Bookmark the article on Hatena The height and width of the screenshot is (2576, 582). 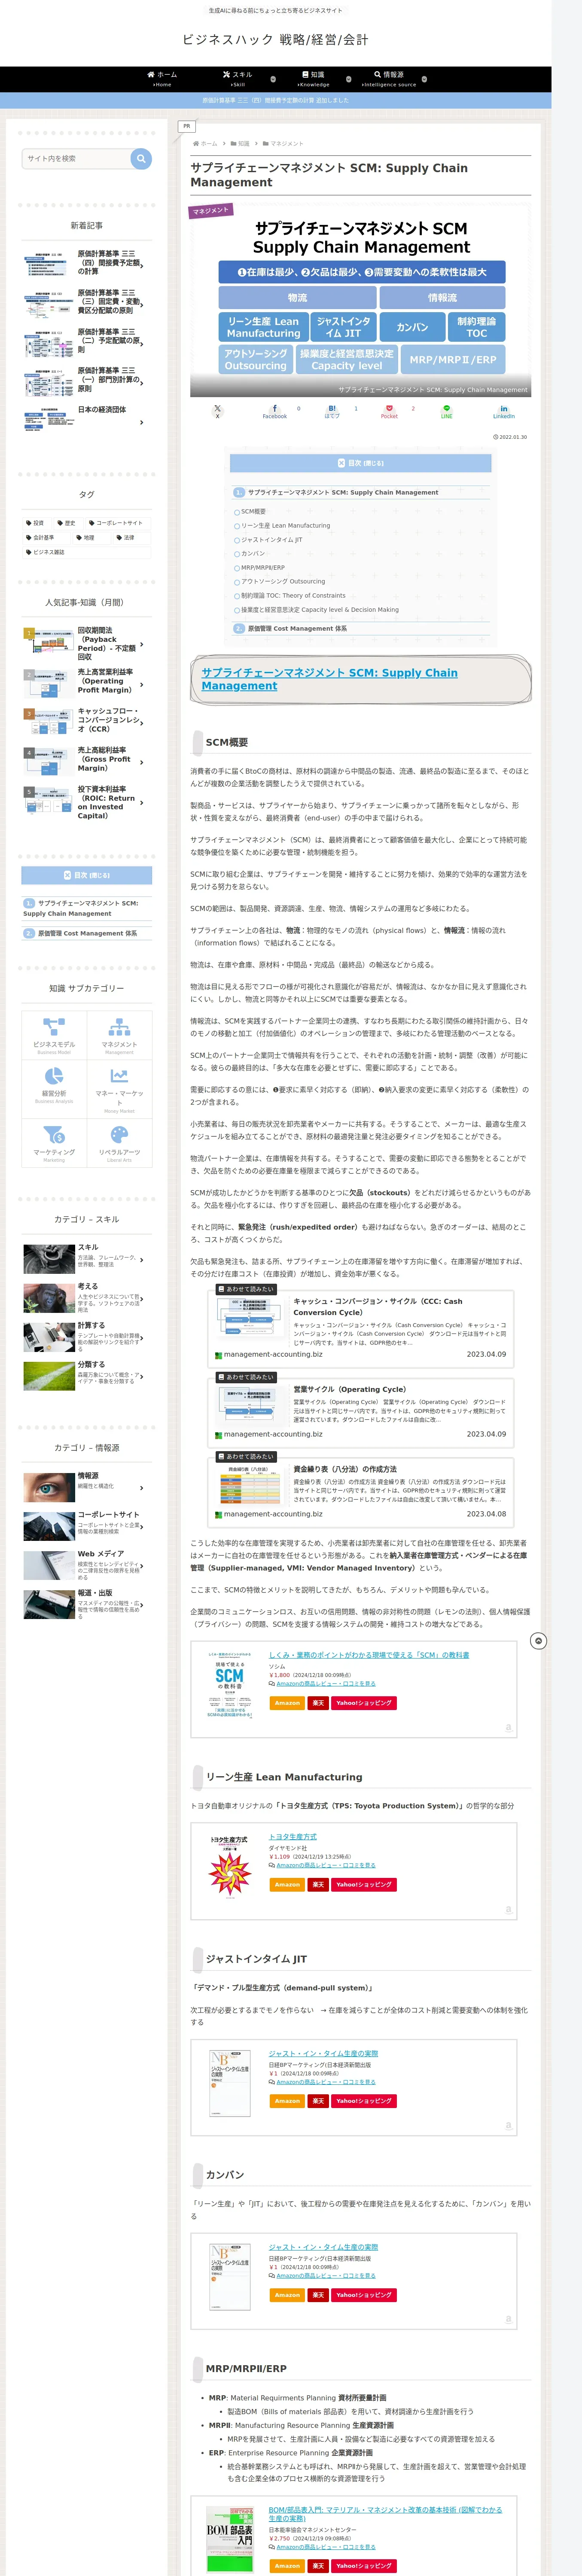tap(332, 411)
